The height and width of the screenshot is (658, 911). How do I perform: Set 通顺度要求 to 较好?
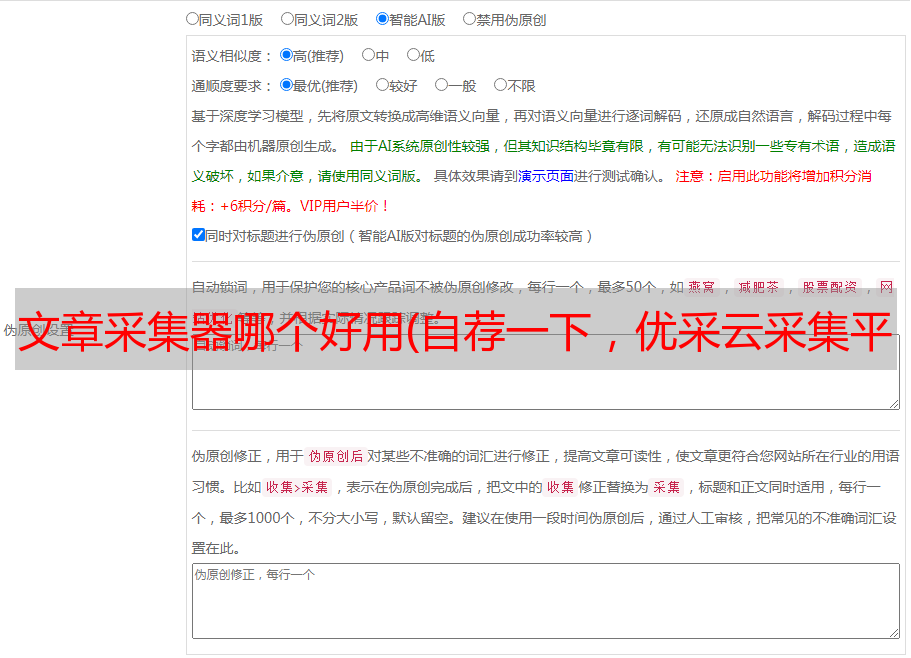(382, 85)
